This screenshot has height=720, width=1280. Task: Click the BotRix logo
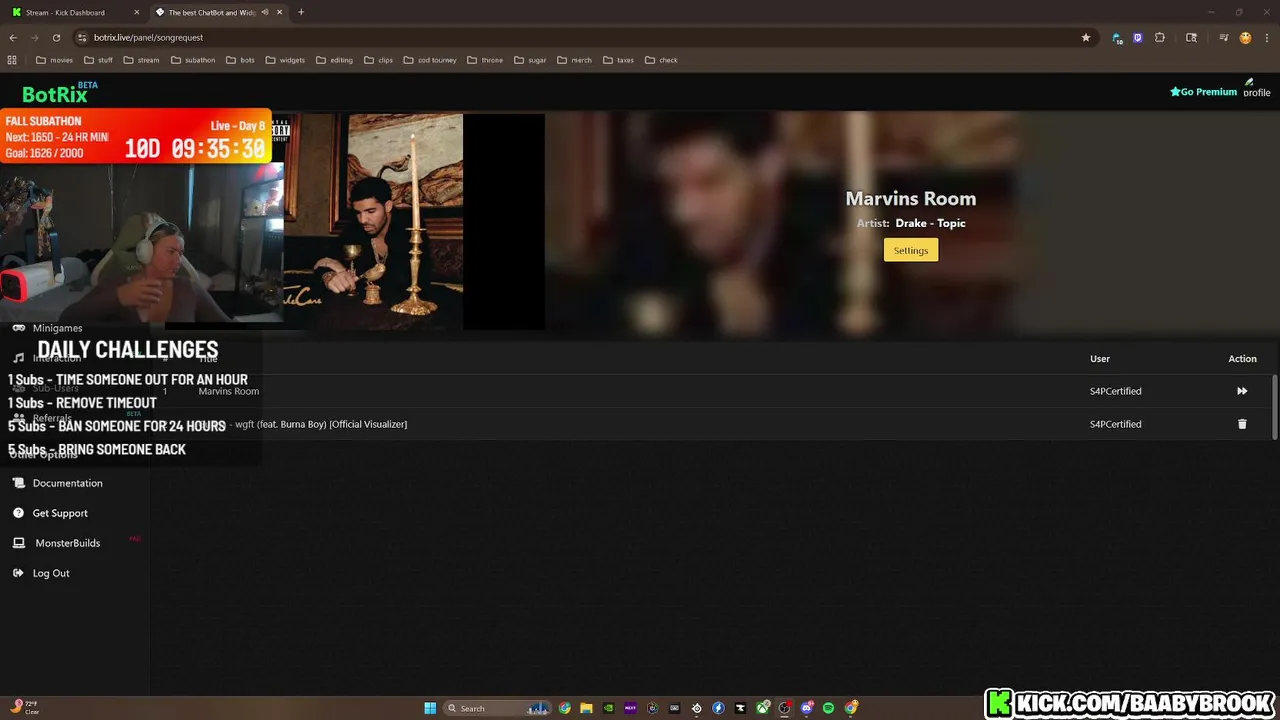point(60,93)
